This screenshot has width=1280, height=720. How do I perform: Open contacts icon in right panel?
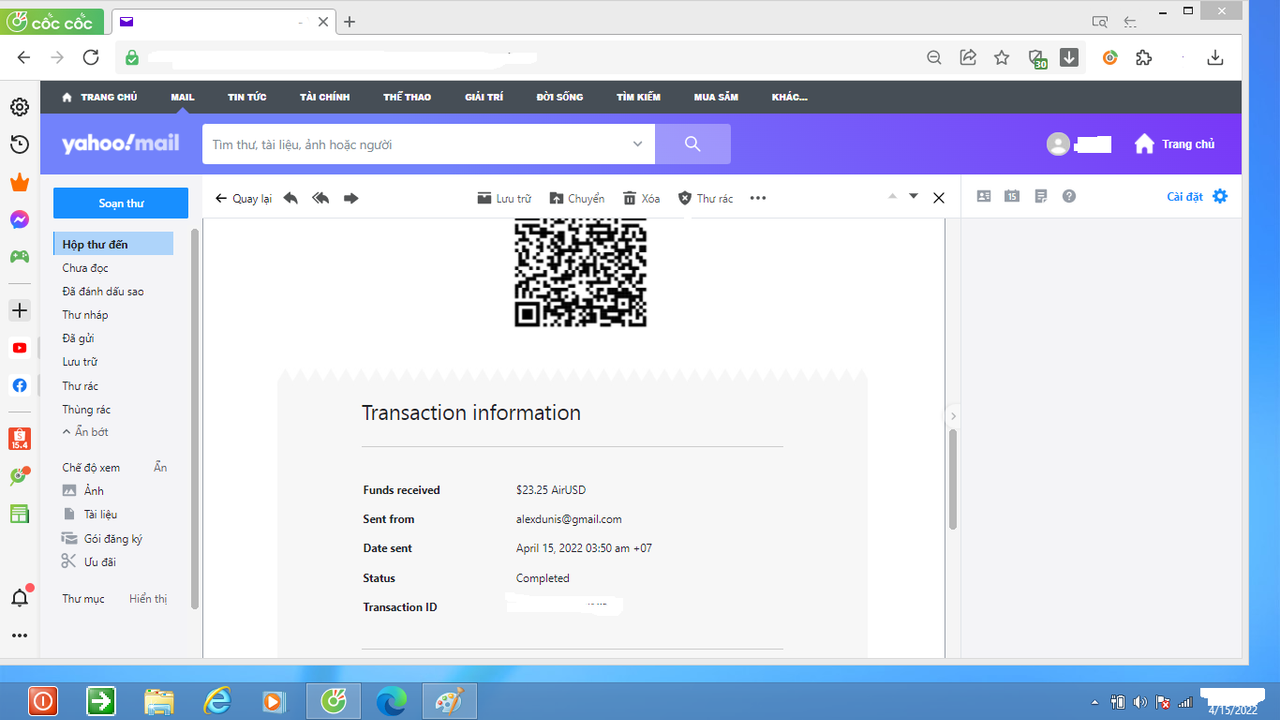click(x=984, y=196)
